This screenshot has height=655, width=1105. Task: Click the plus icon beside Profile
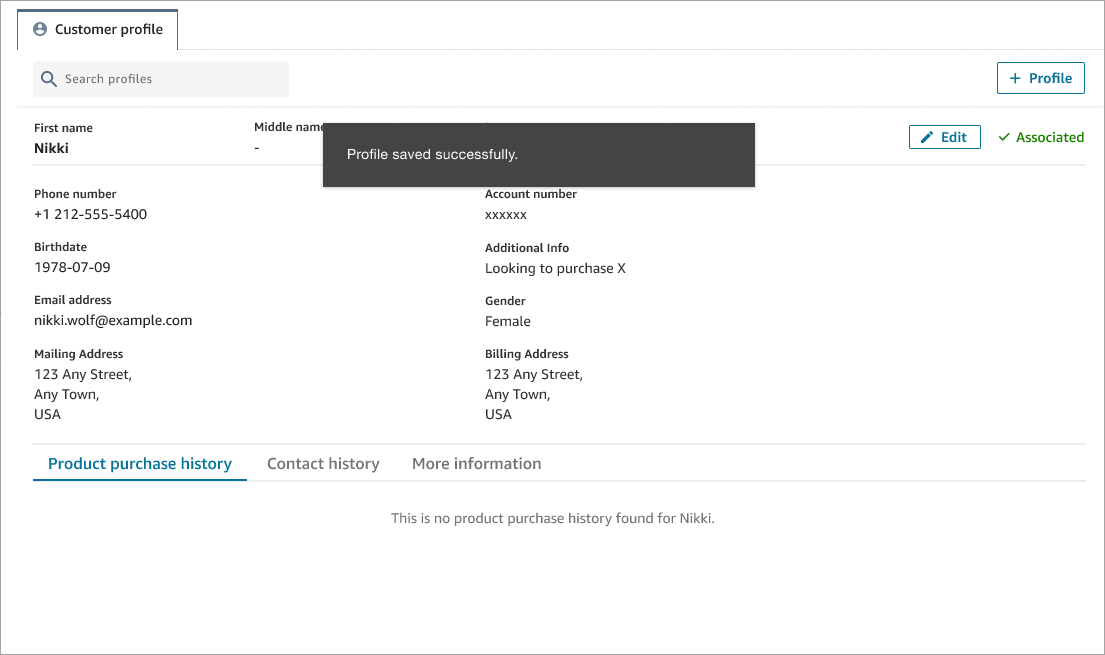(x=1015, y=78)
